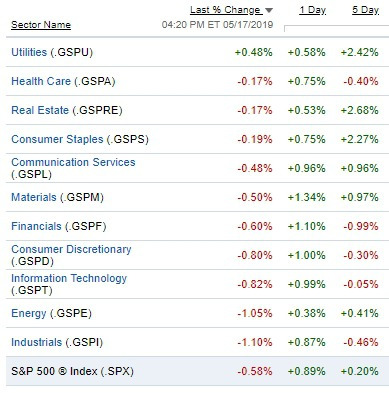Open the Consumer Staples sector link
The height and width of the screenshot is (393, 389).
(x=57, y=139)
